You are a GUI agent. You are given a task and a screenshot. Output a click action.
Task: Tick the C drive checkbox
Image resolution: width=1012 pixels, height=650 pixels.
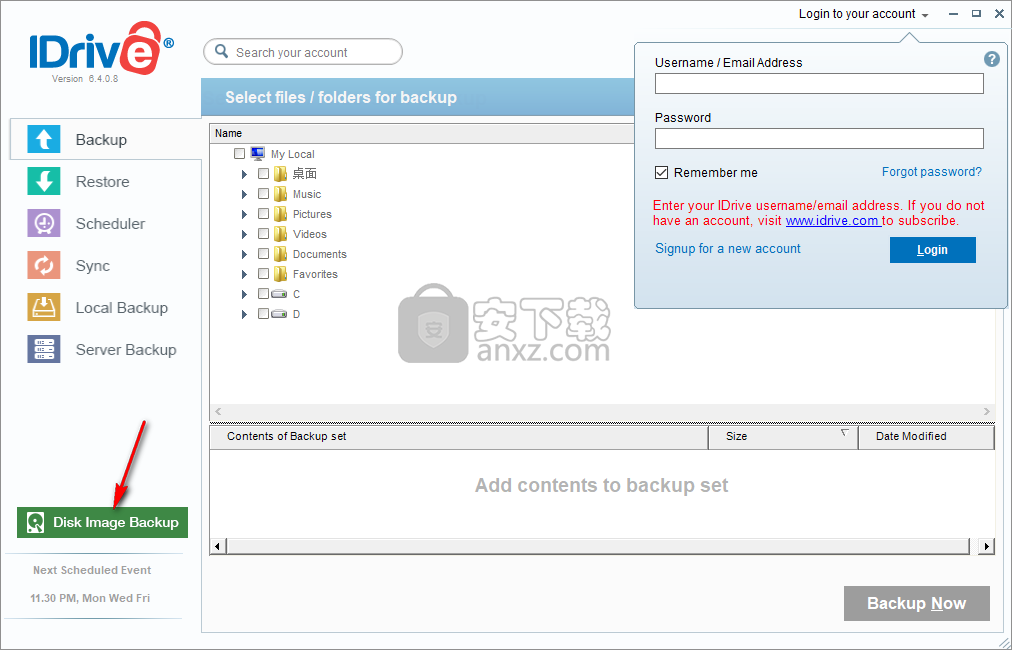263,294
